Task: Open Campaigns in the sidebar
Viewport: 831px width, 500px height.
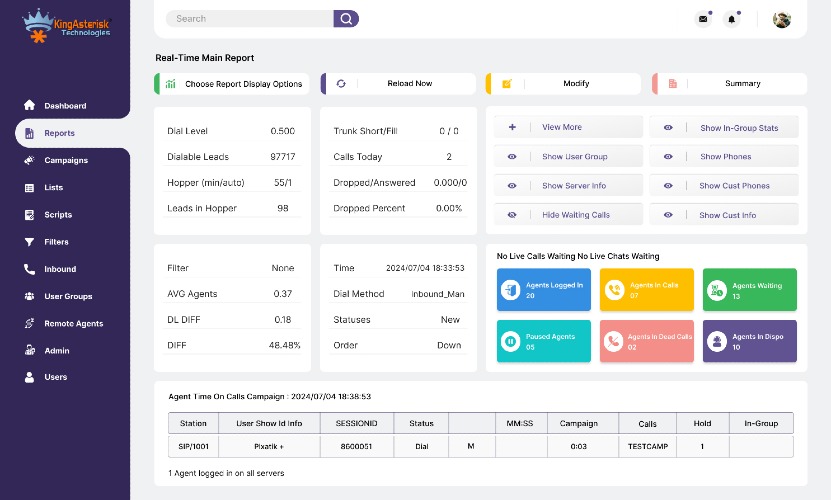Action: coord(66,160)
